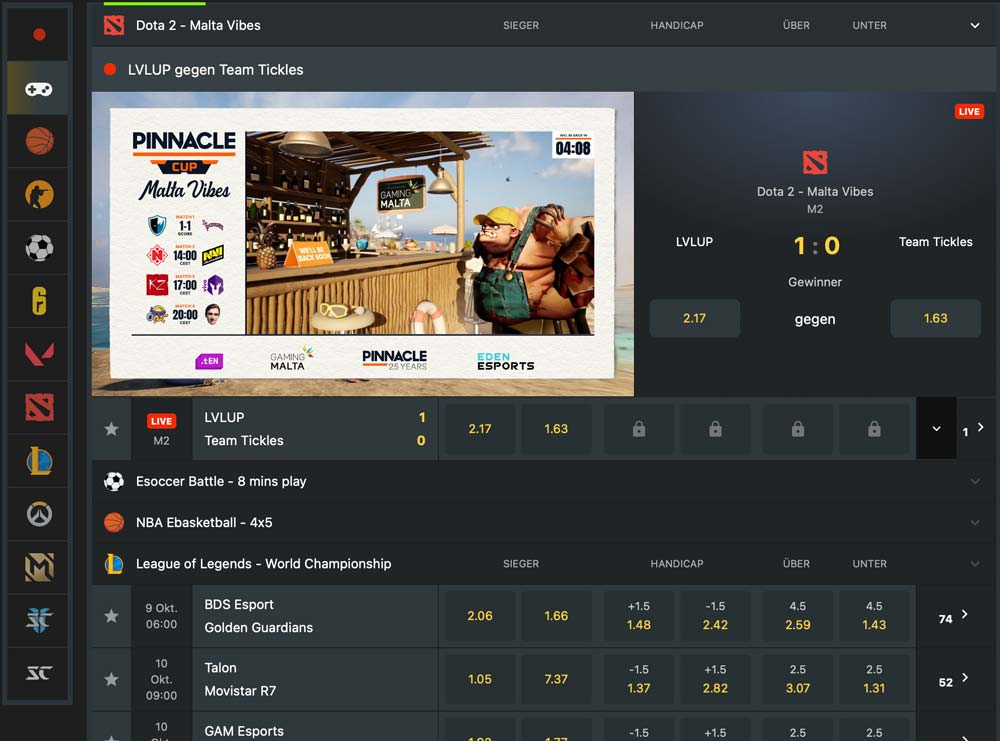The image size is (1000, 741).
Task: Open the soccer category in the sidebar
Action: pyautogui.click(x=36, y=247)
